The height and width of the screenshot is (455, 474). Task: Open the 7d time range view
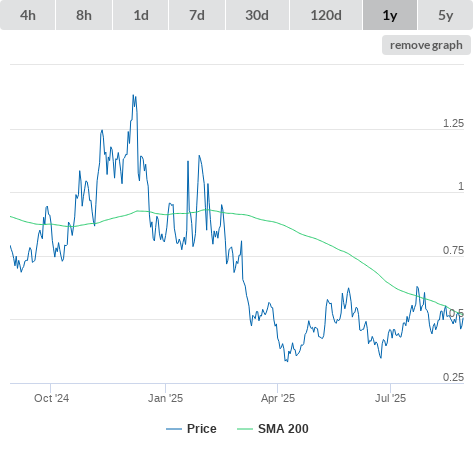pos(197,15)
